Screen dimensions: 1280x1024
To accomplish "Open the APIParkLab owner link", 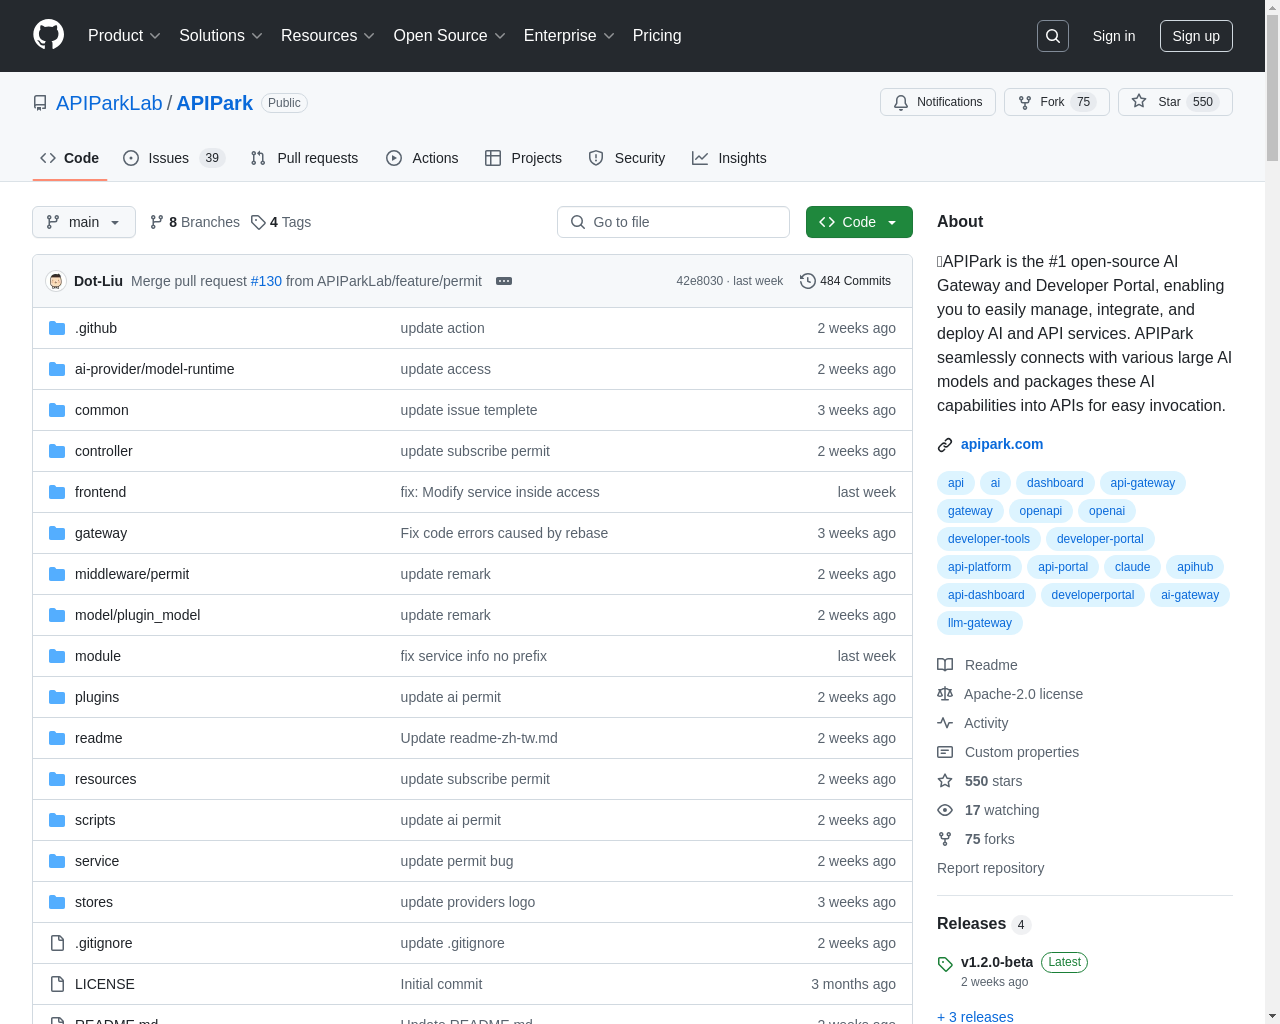I will click(x=109, y=103).
